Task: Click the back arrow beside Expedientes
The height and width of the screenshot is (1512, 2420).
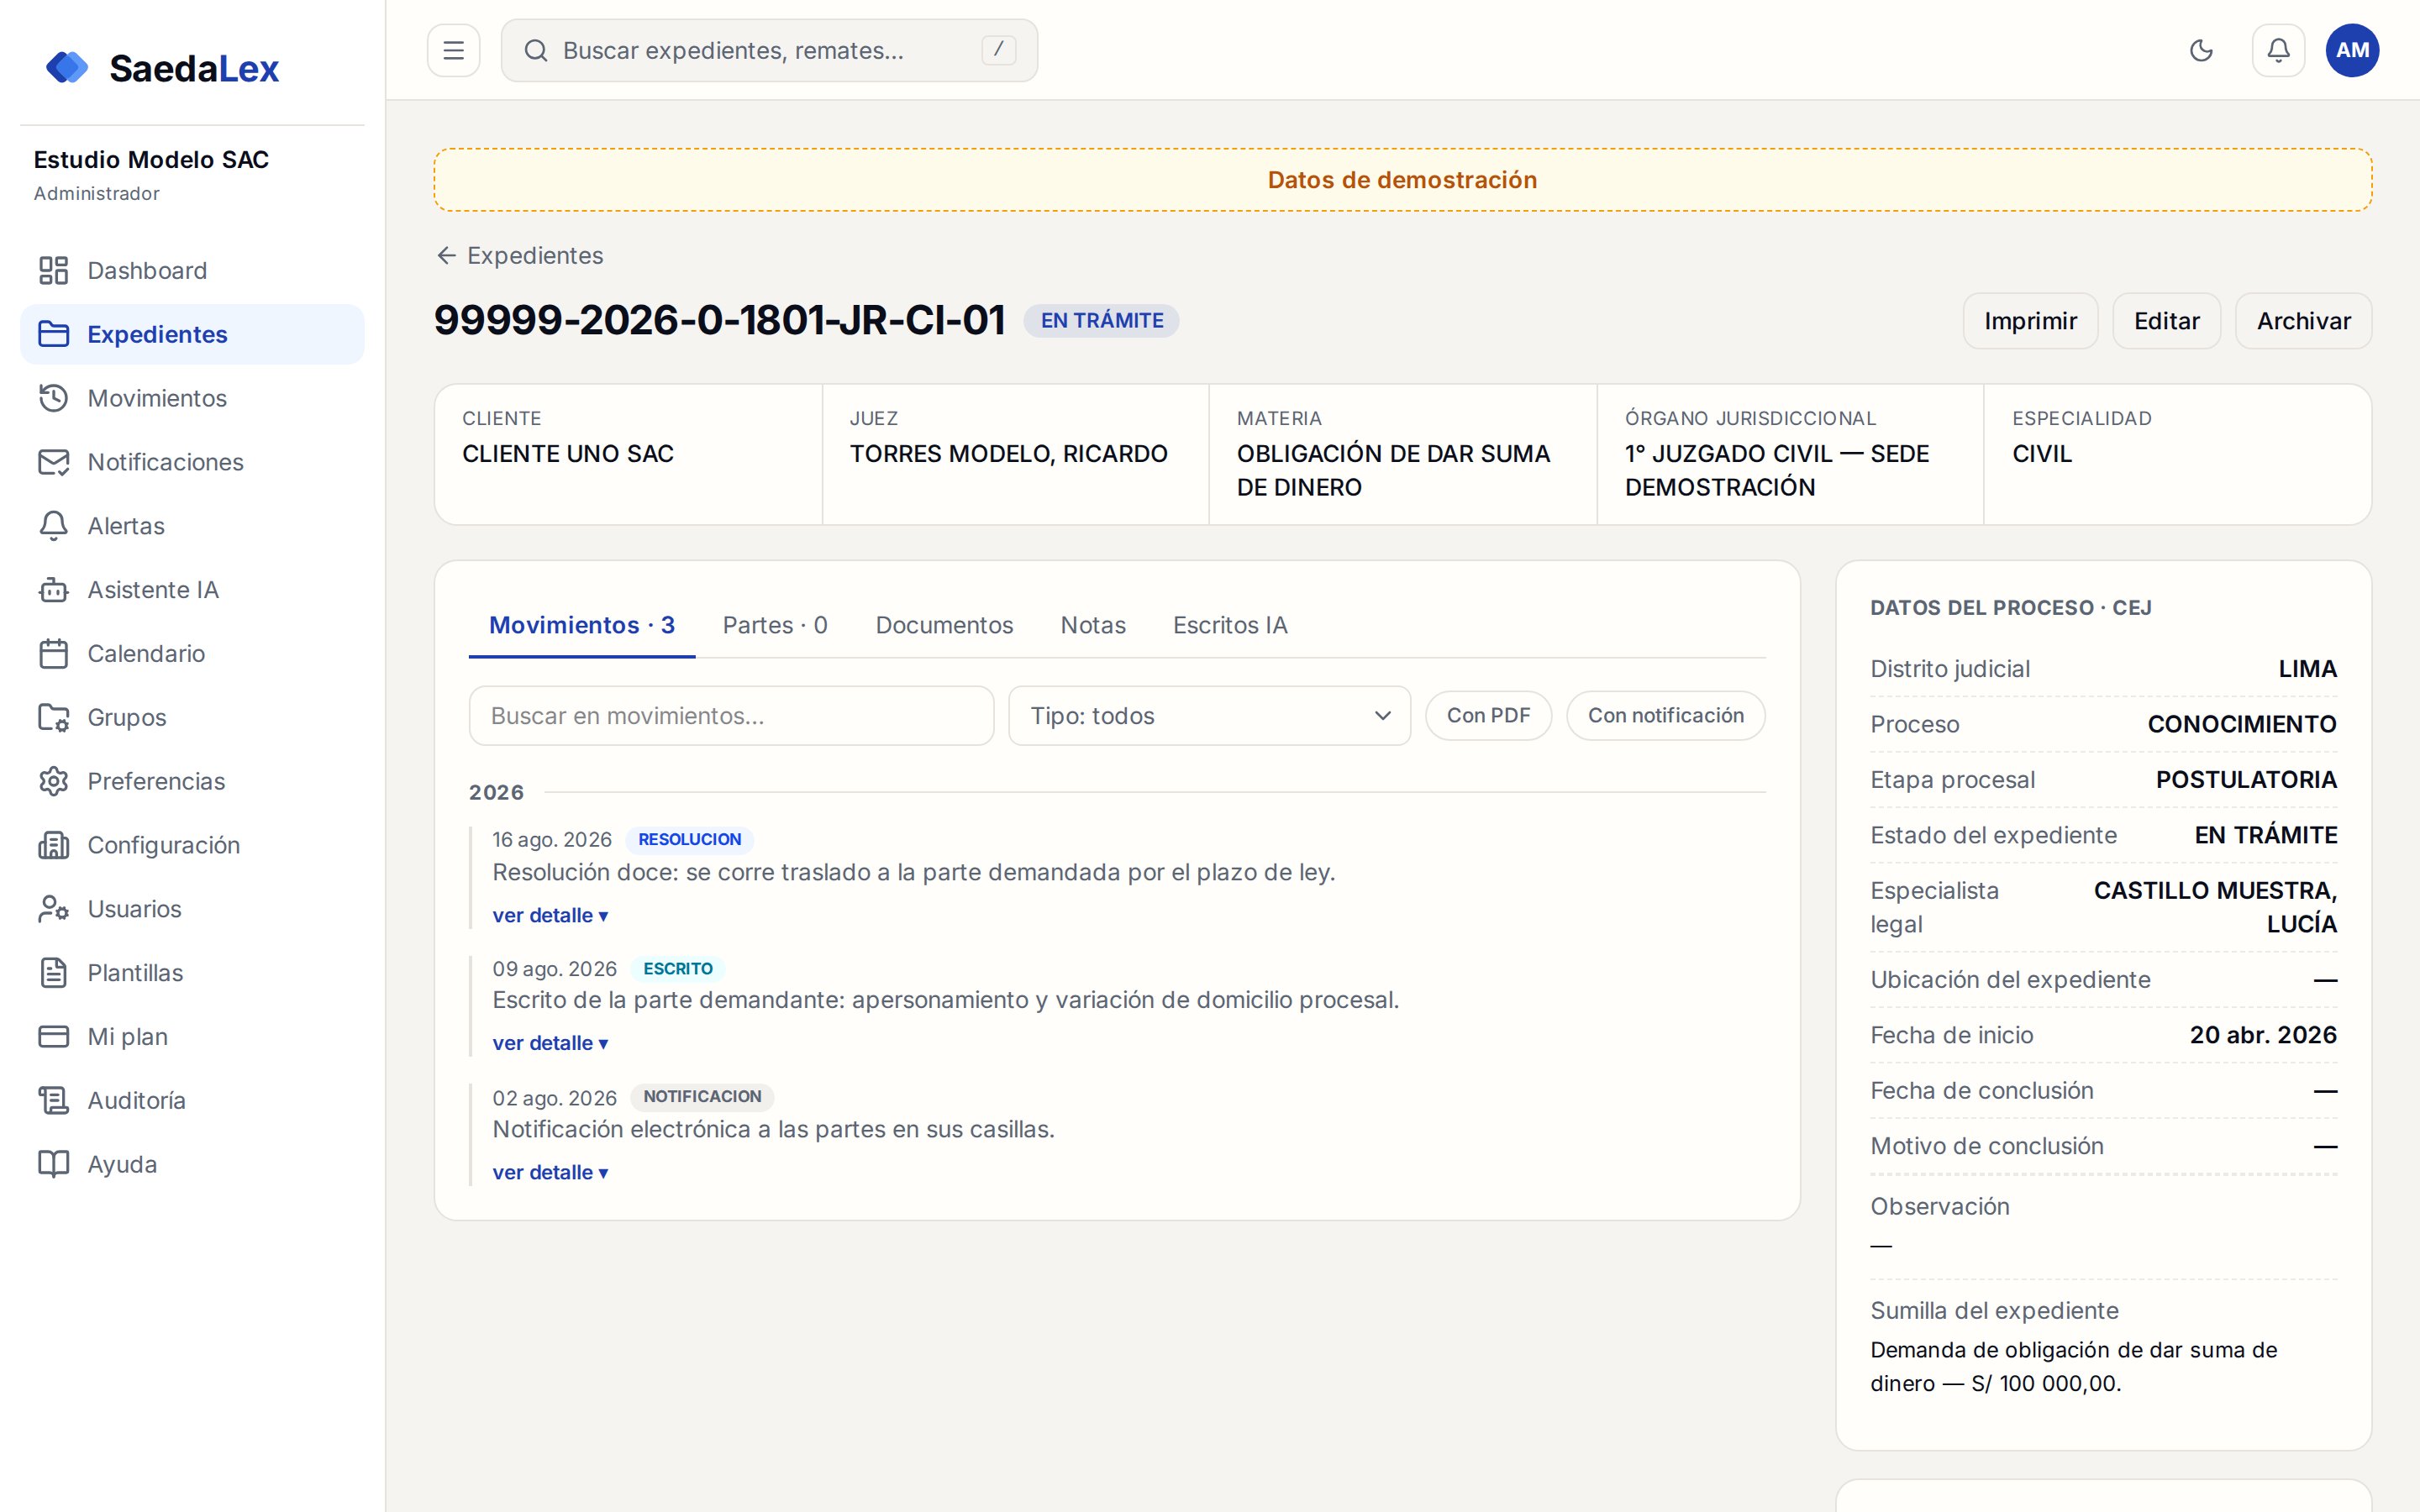Action: [x=446, y=256]
